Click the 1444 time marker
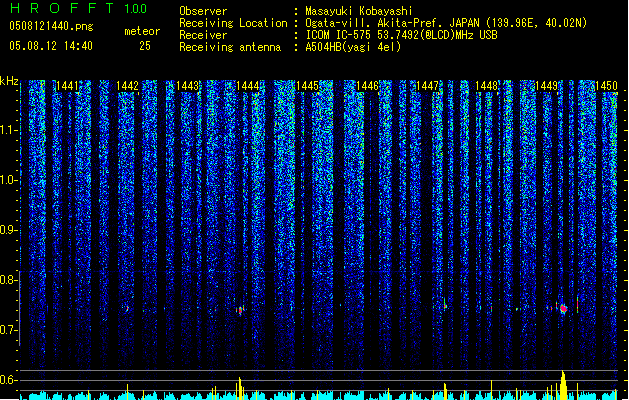This screenshot has width=629, height=400. (248, 86)
